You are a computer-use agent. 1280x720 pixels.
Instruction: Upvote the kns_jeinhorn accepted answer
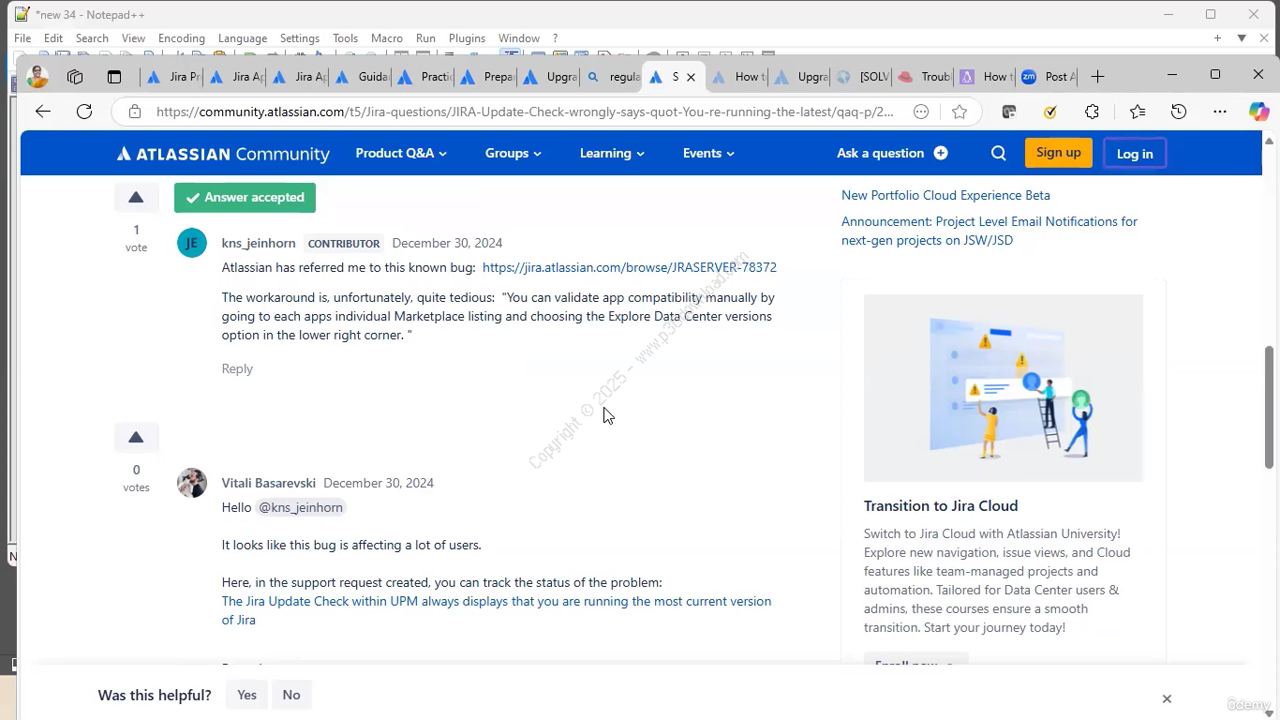point(136,197)
